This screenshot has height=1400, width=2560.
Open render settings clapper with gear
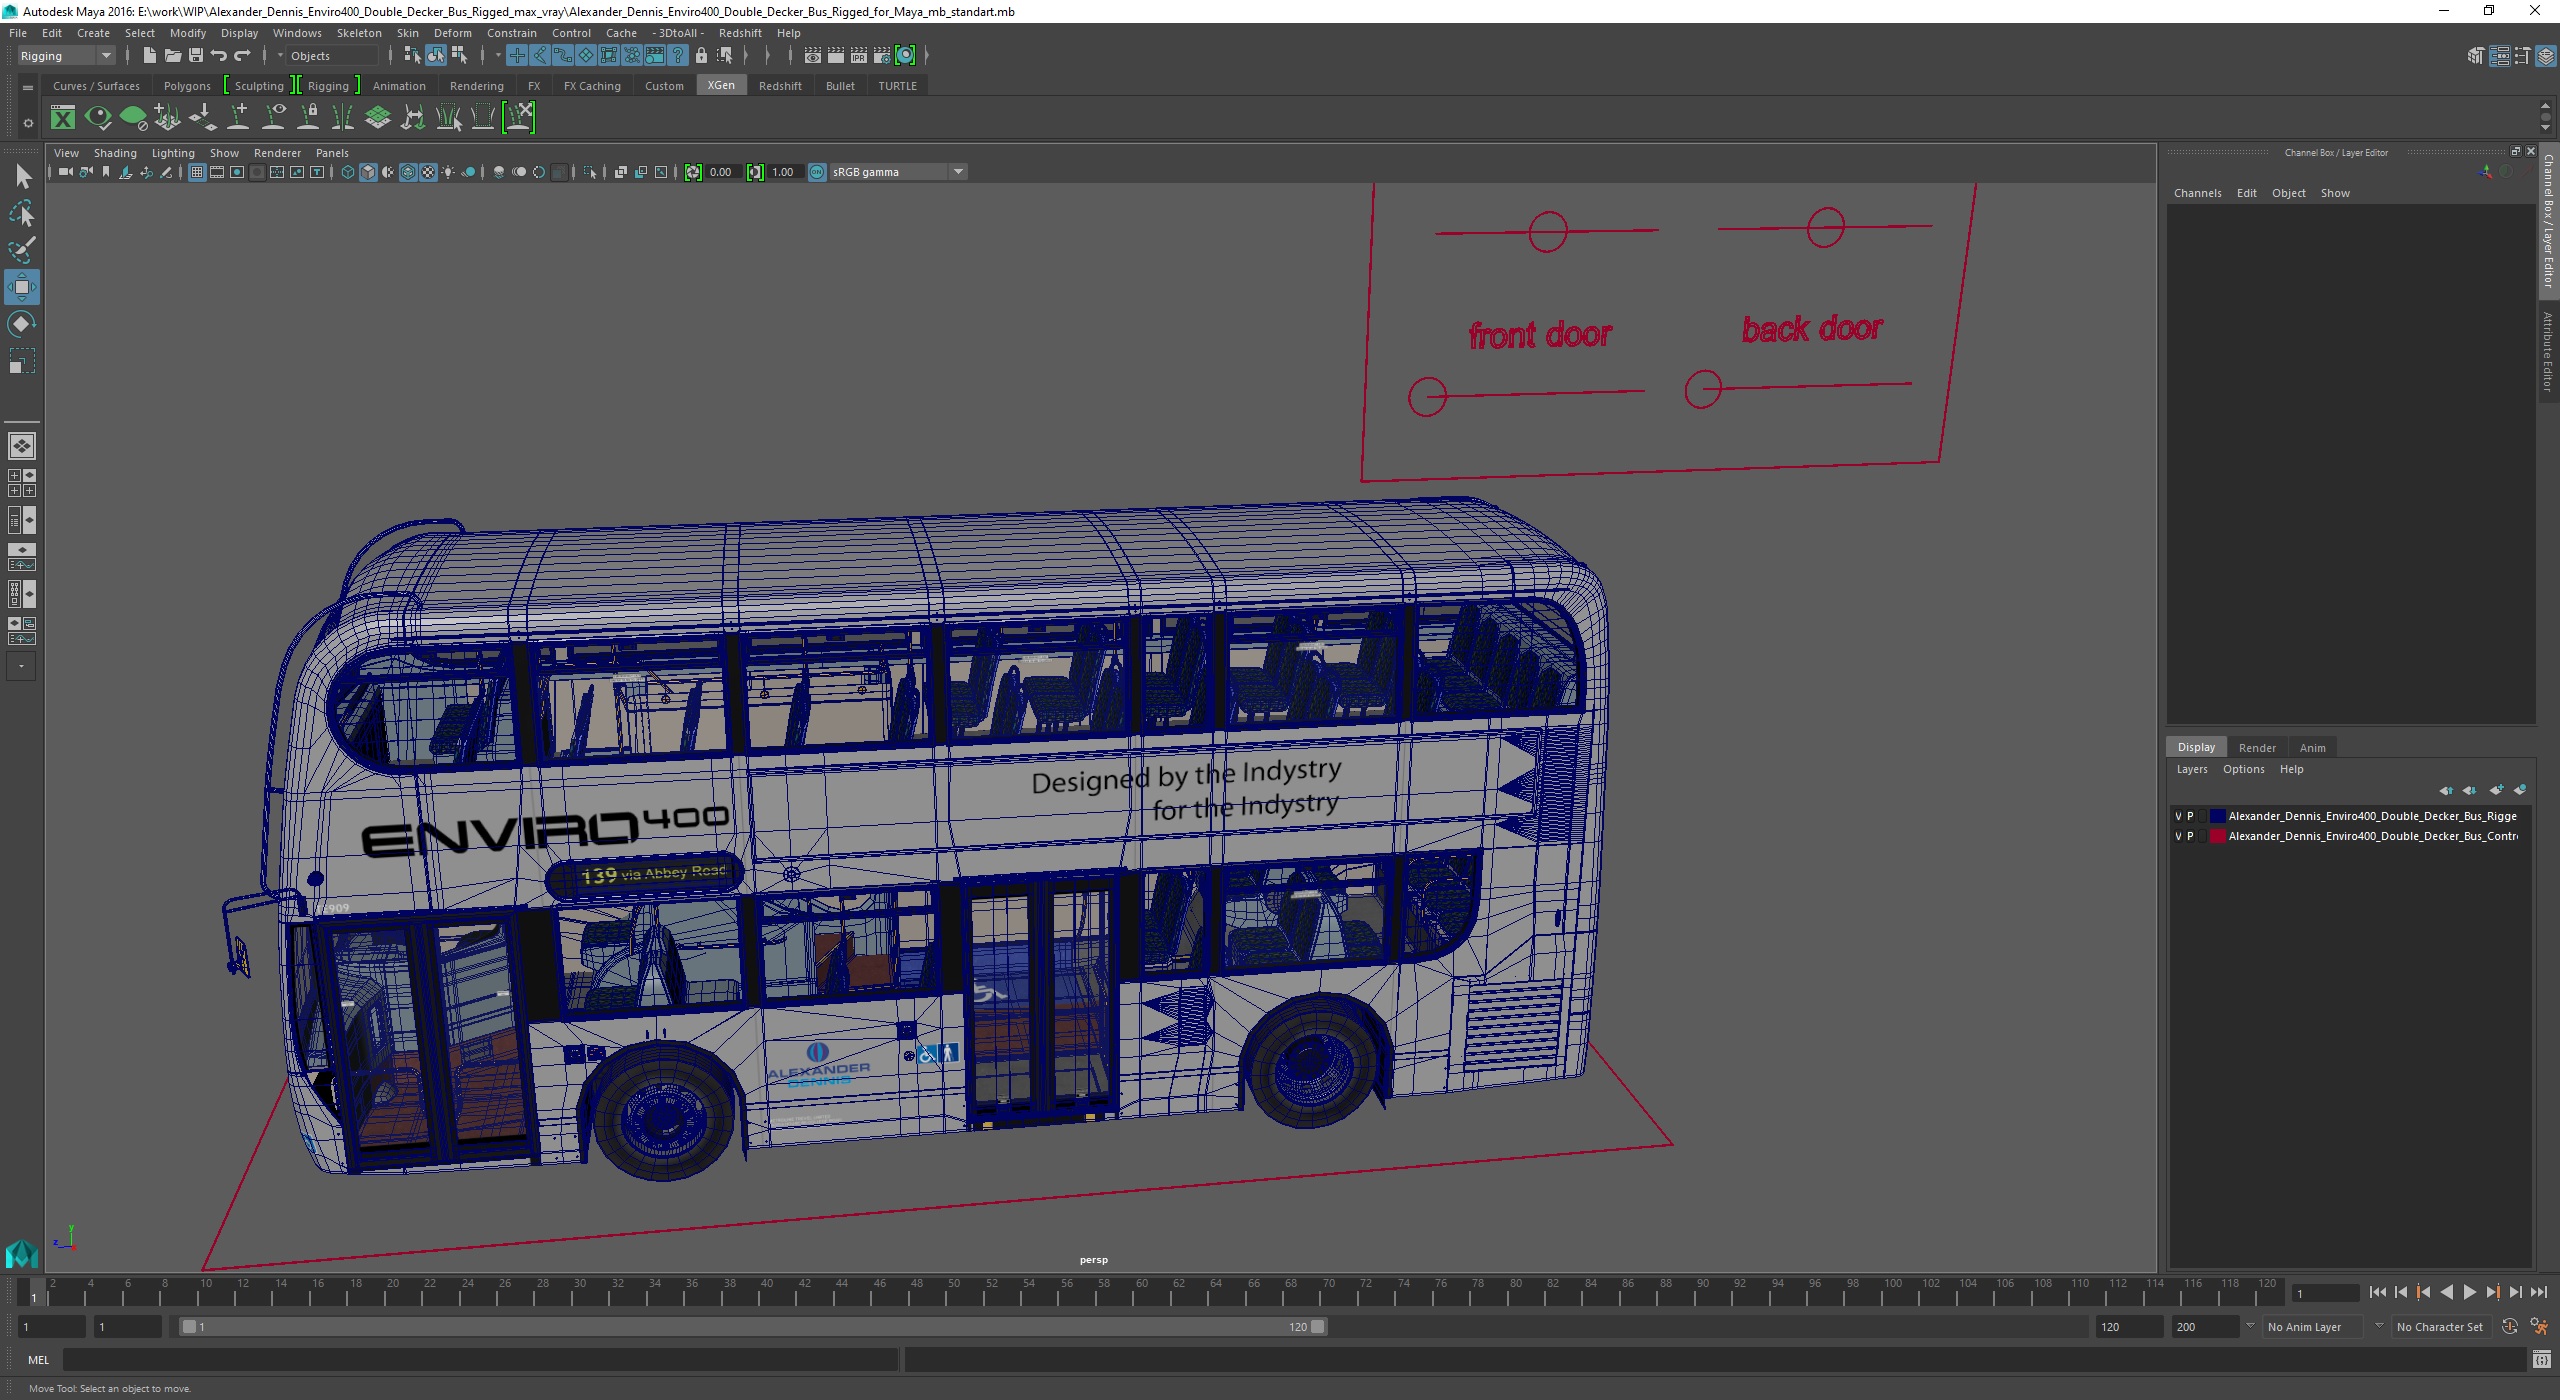coord(882,56)
